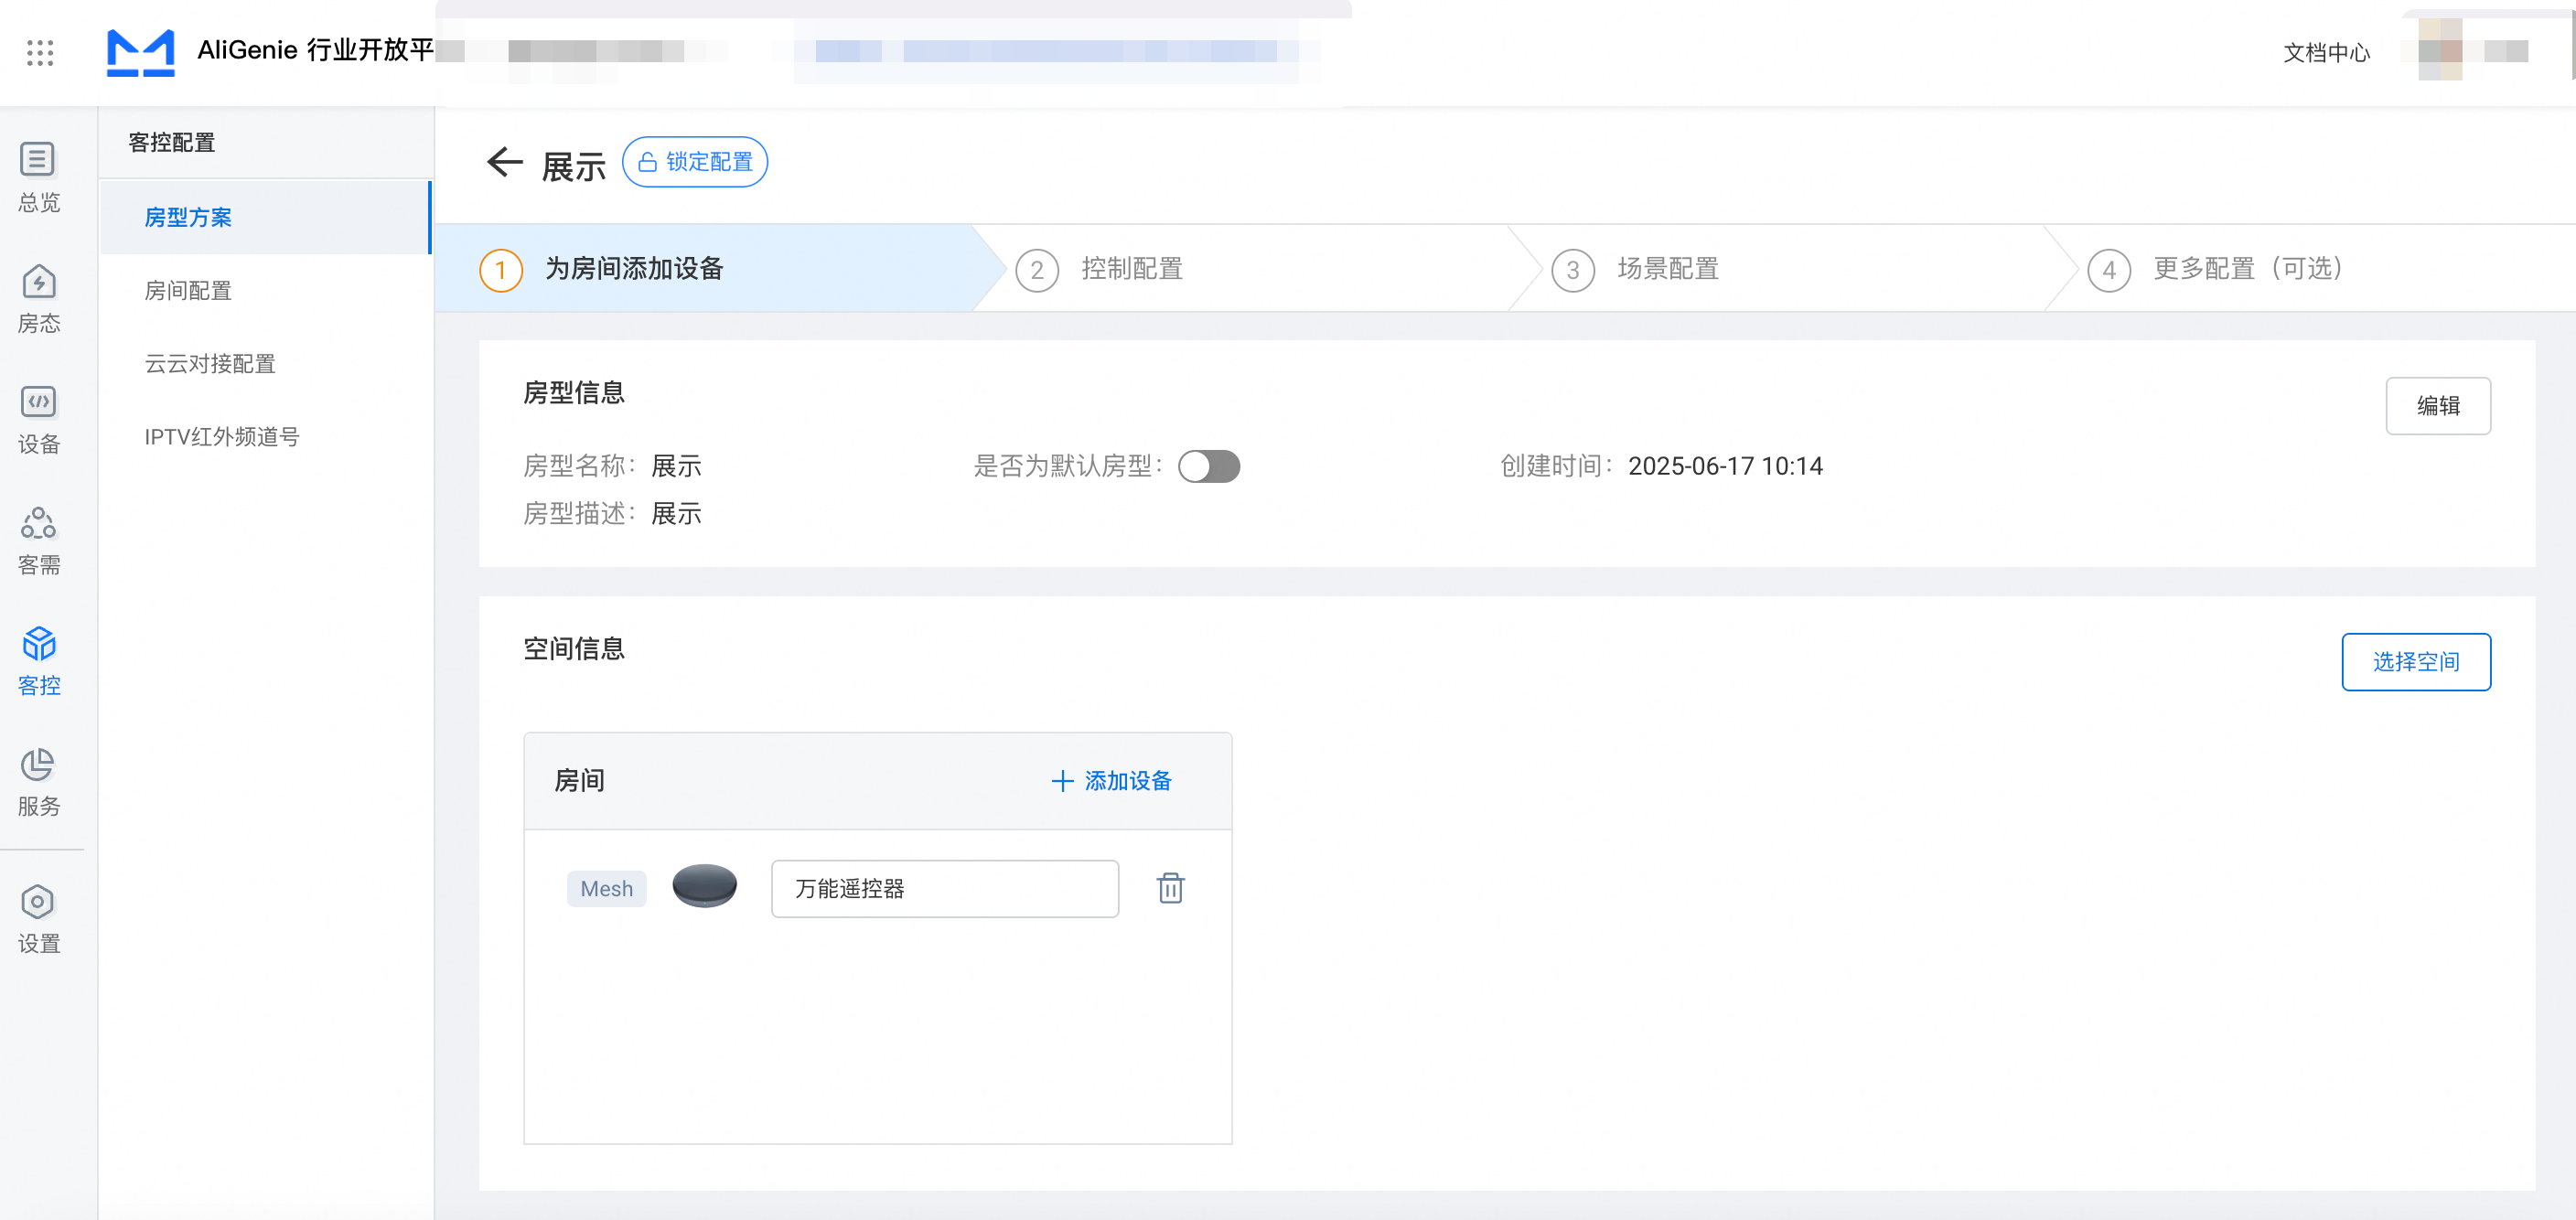Select the 客控 room control icon
This screenshot has width=2576, height=1220.
click(x=39, y=660)
